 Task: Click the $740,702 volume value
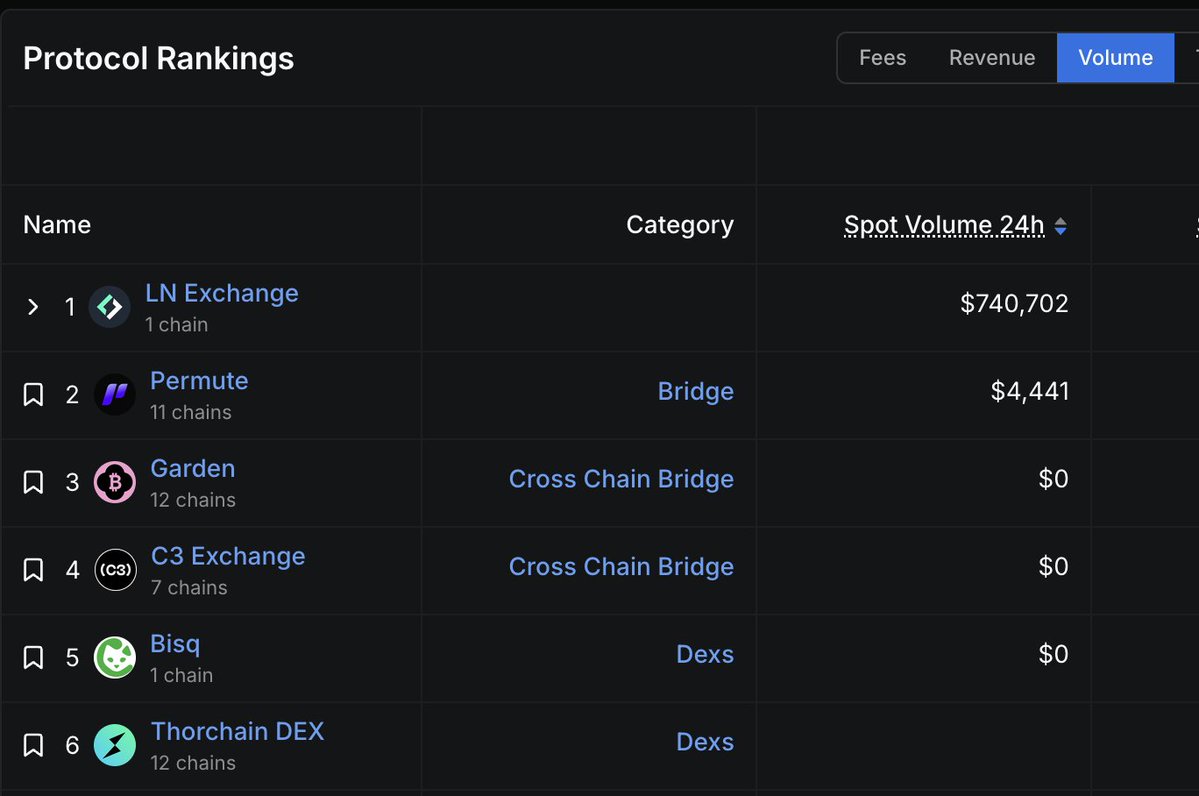coord(1014,304)
